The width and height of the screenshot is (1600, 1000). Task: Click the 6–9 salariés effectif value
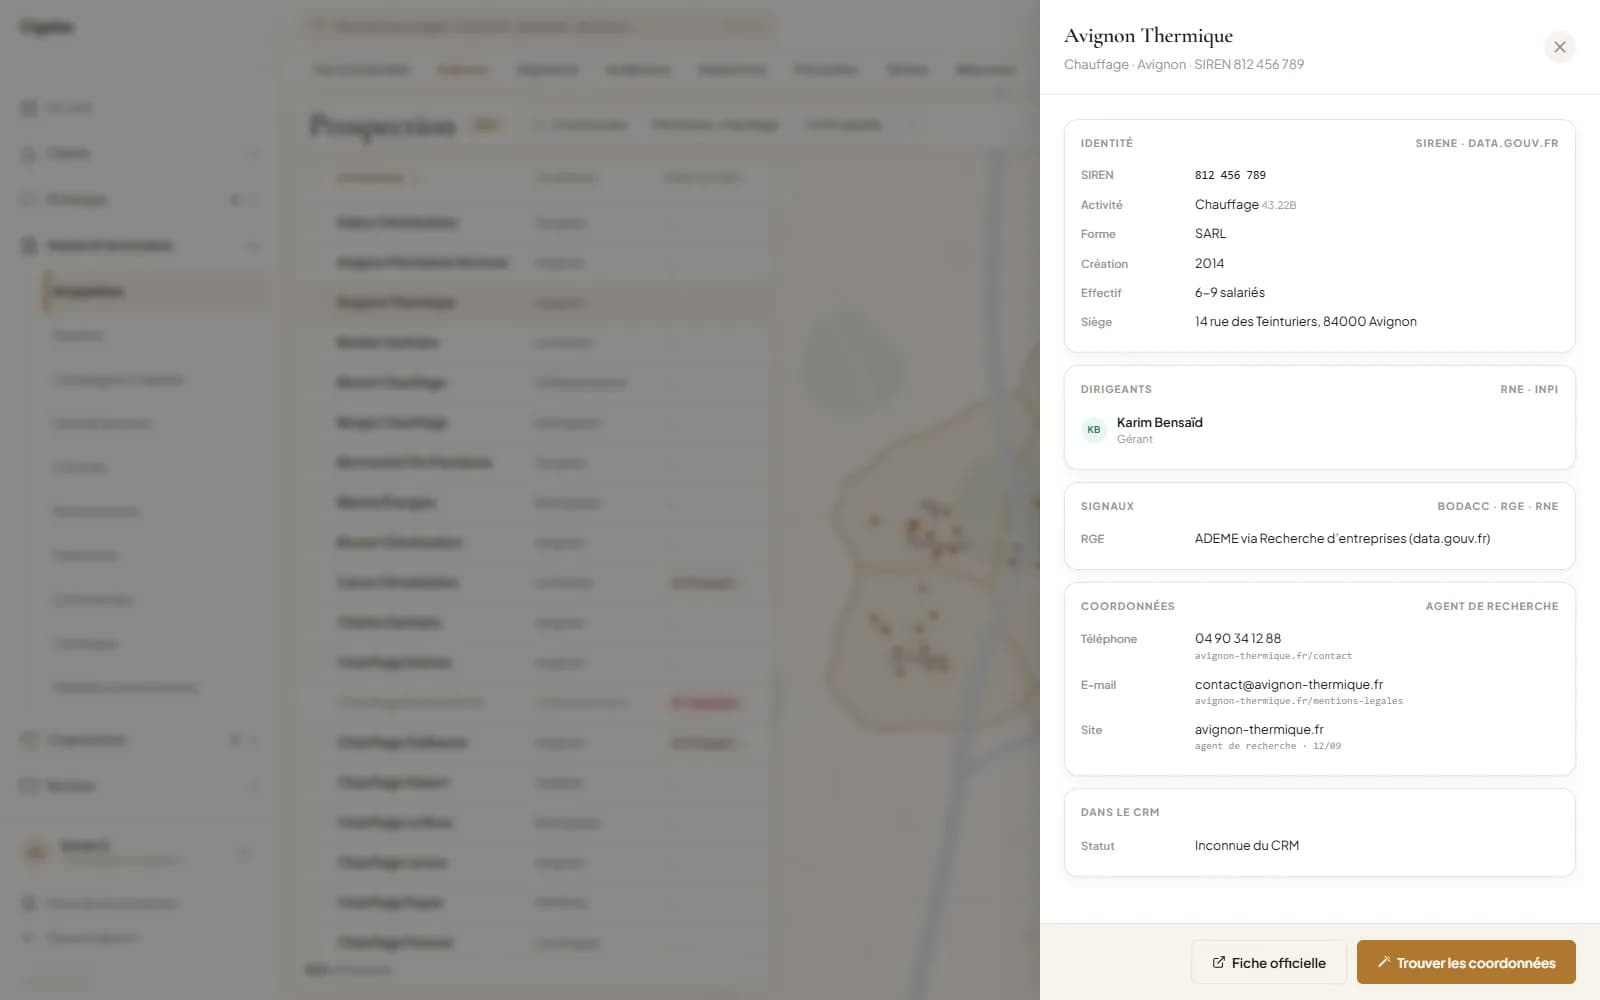[1229, 292]
